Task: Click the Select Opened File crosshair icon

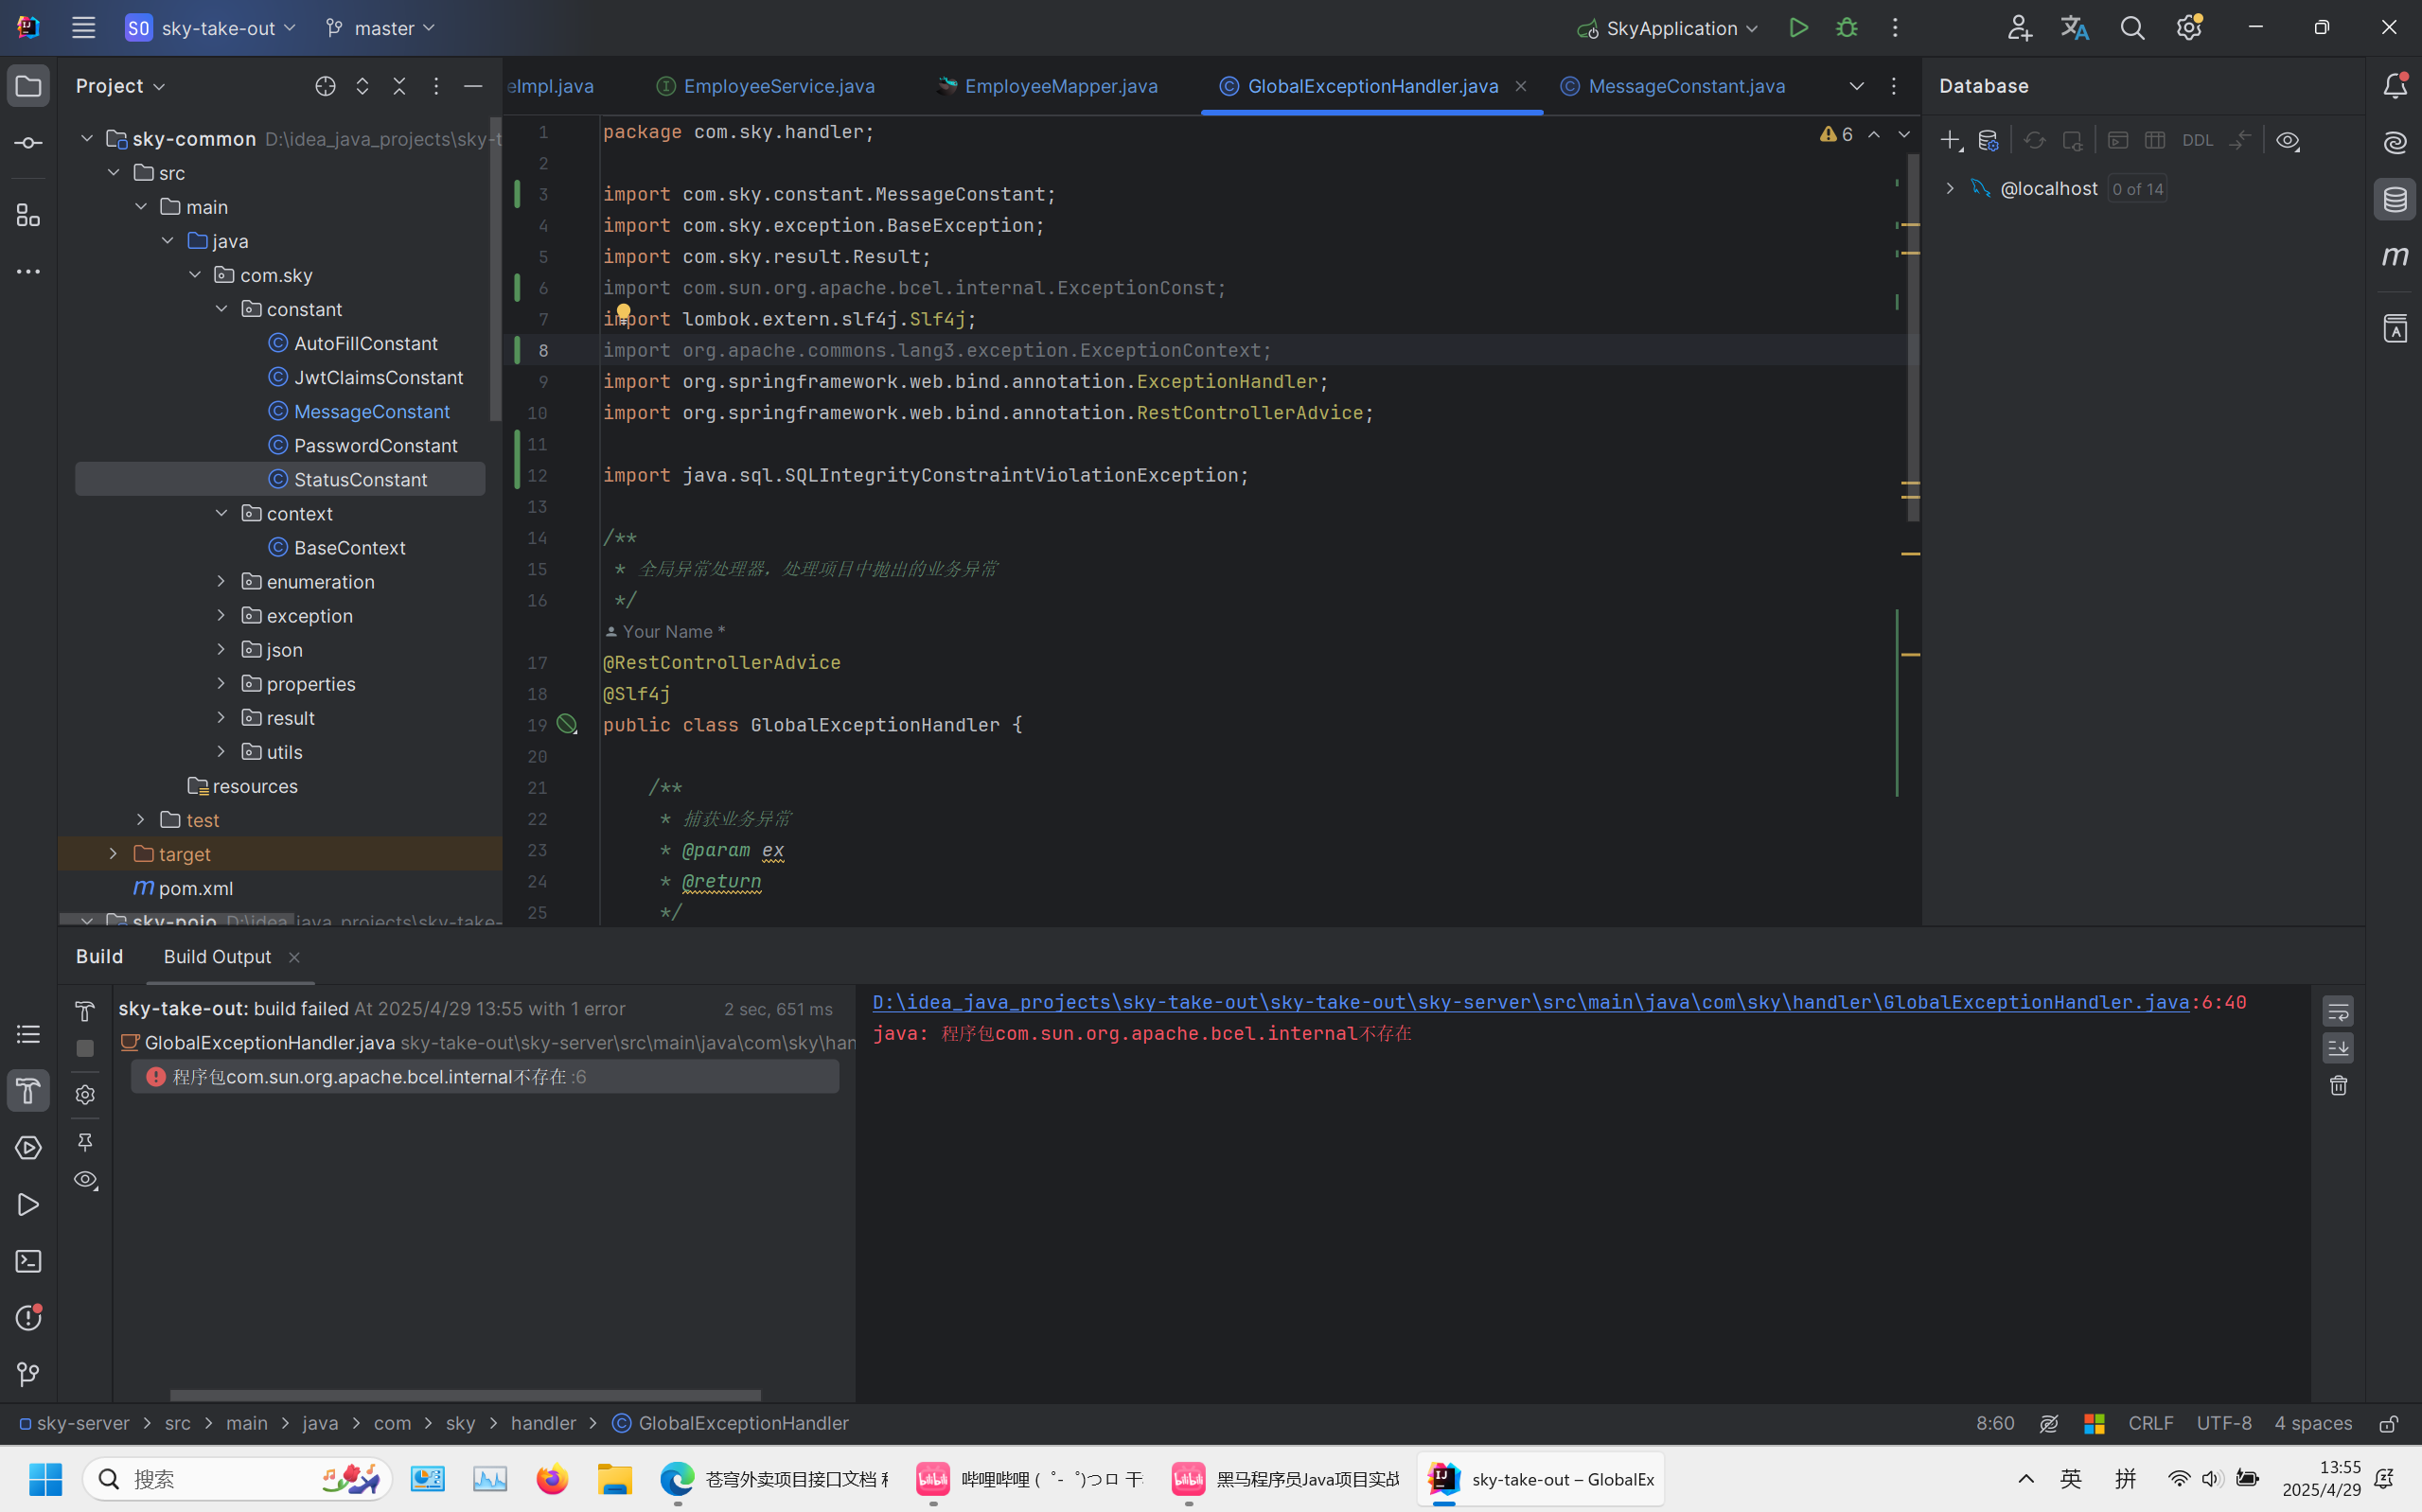Action: click(x=325, y=86)
